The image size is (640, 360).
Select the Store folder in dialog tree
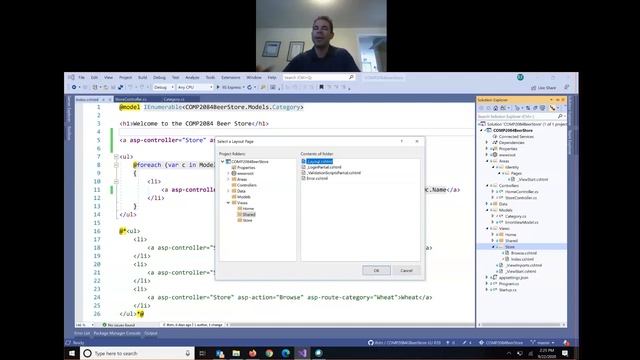(245, 220)
